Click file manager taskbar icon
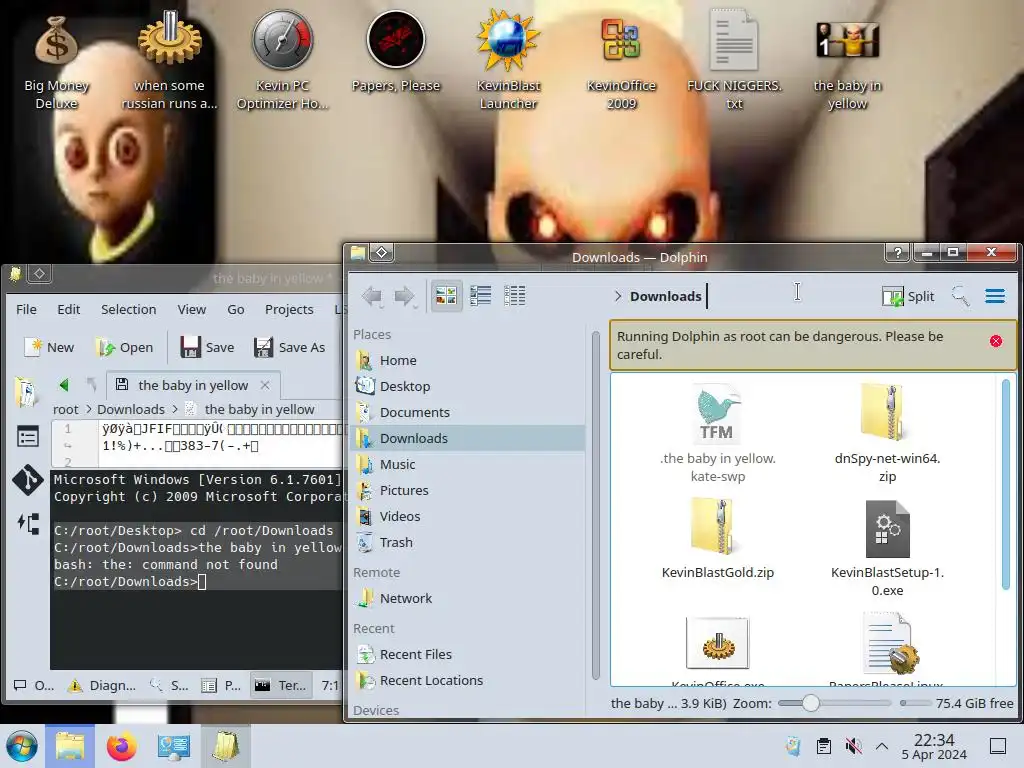This screenshot has width=1024, height=768. coord(70,746)
